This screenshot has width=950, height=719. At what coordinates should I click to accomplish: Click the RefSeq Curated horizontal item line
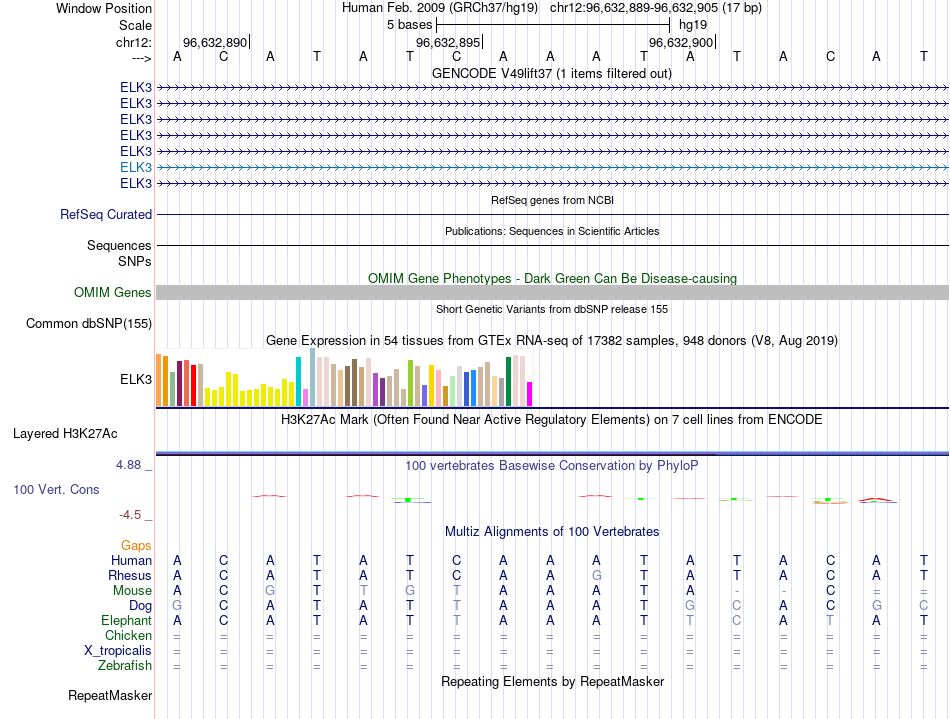coord(552,214)
